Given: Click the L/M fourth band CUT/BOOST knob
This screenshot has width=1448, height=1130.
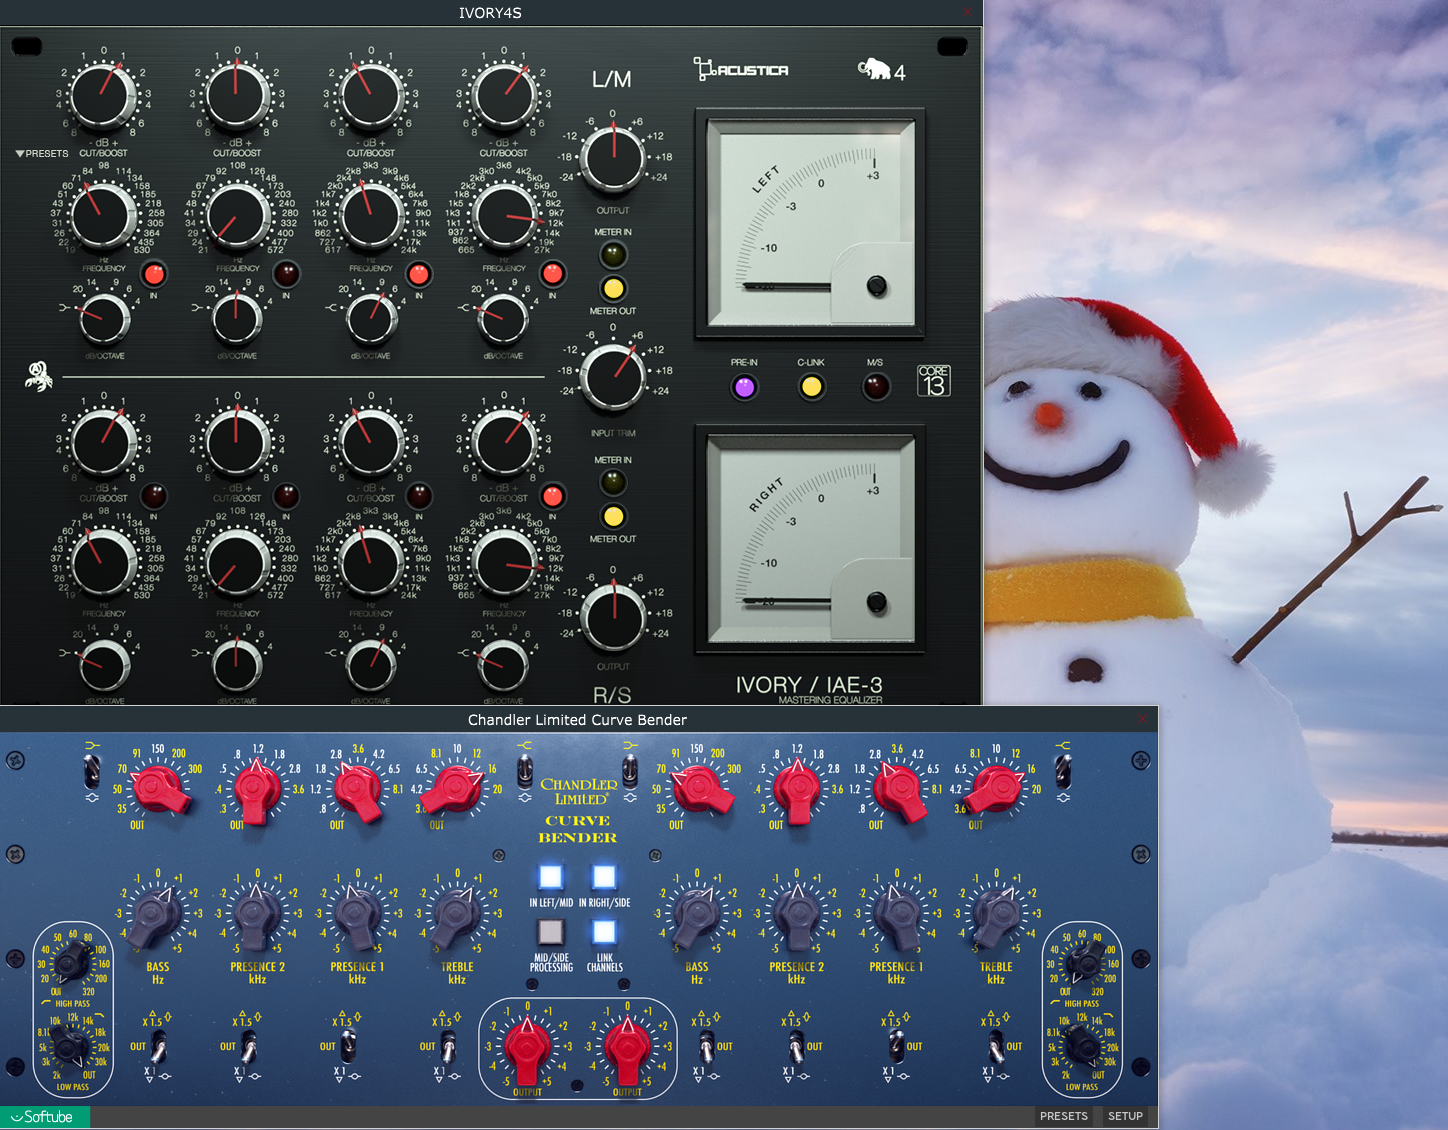Looking at the screenshot, I should (x=504, y=97).
